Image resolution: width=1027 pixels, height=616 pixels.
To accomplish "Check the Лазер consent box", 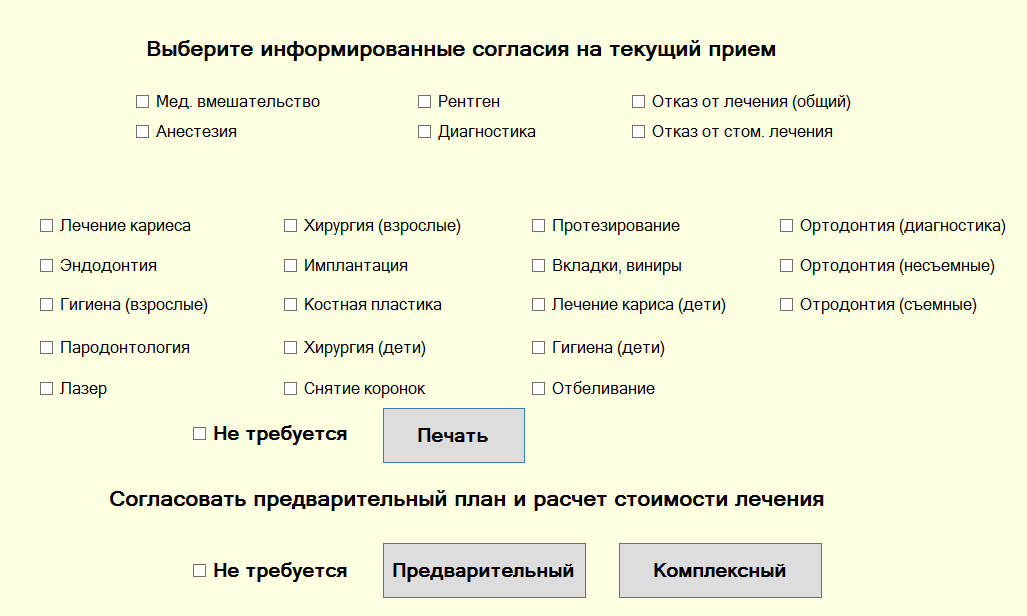I will click(x=46, y=389).
